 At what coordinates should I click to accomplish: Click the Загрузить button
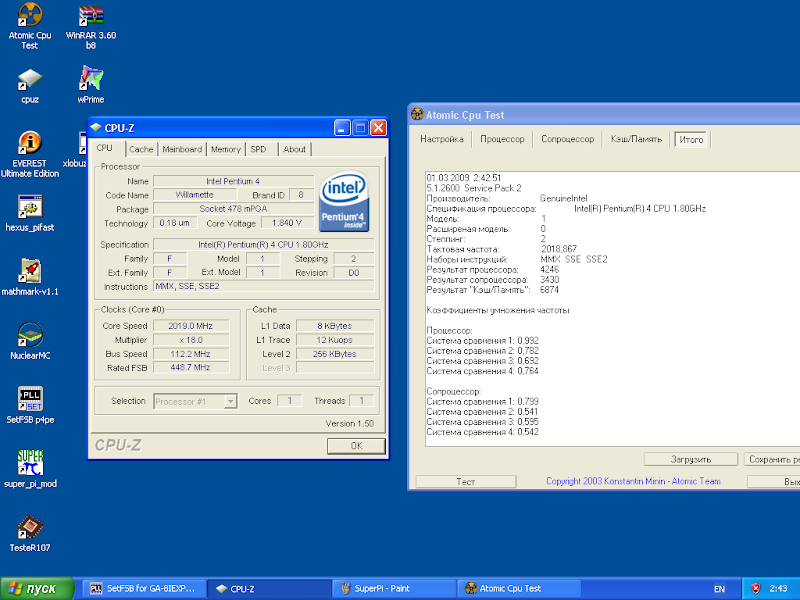pyautogui.click(x=690, y=459)
